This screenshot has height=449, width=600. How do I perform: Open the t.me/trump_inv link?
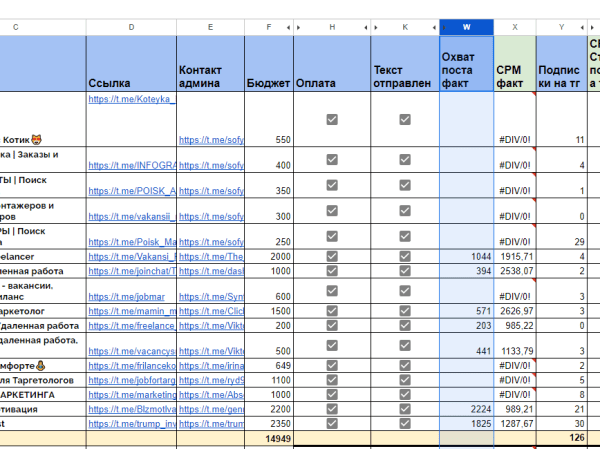pos(132,424)
